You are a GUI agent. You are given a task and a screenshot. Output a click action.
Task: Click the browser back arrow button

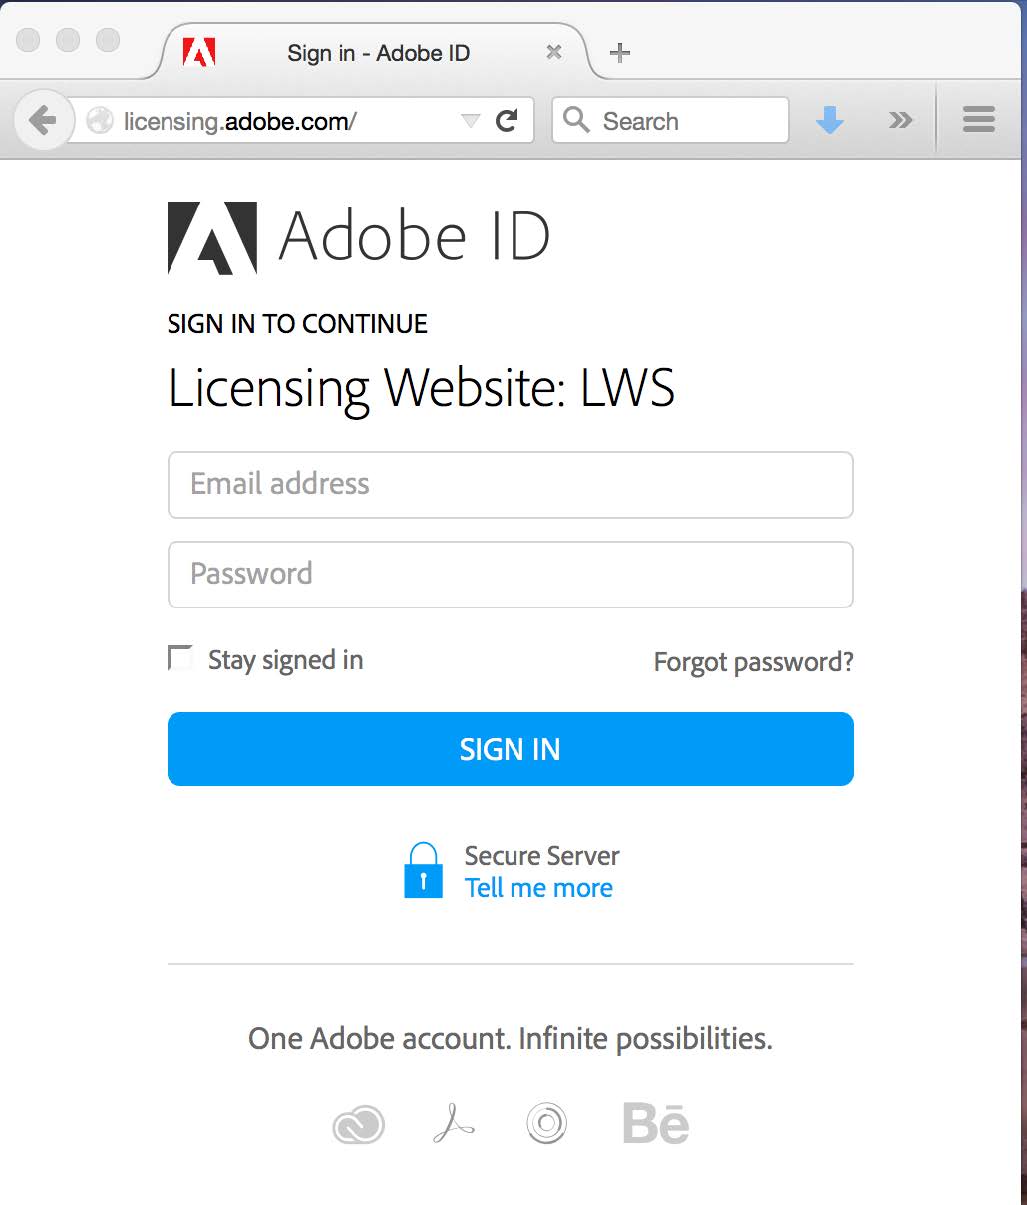tap(43, 121)
